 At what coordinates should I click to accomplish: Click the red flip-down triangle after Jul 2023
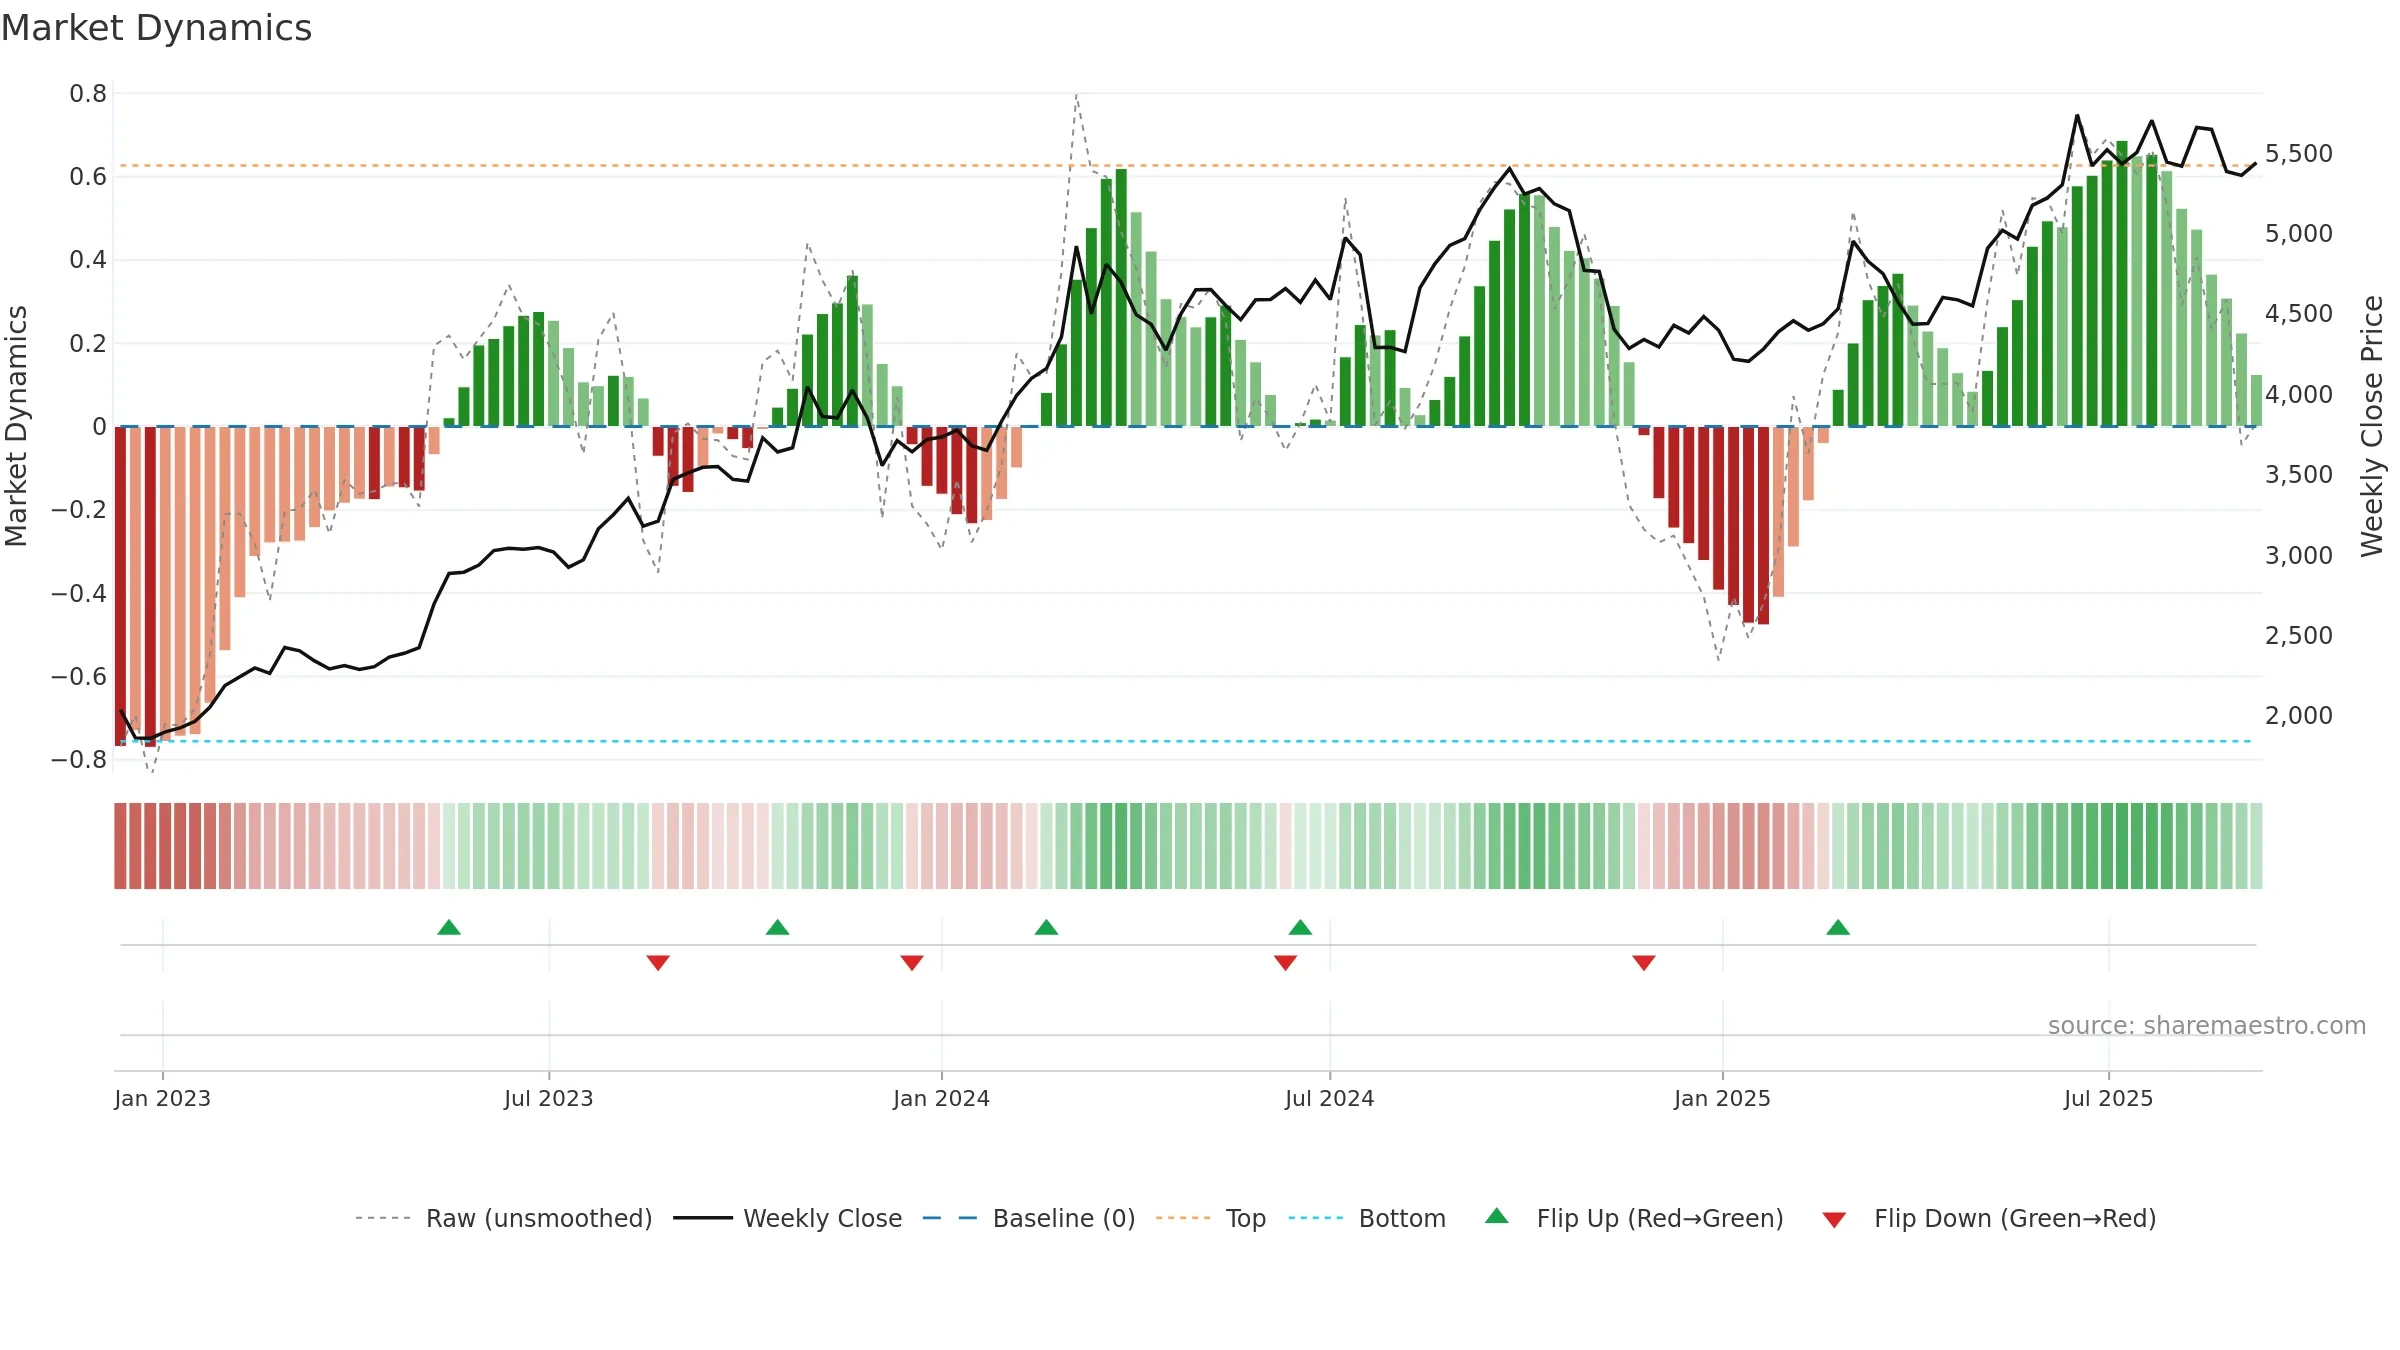658,963
